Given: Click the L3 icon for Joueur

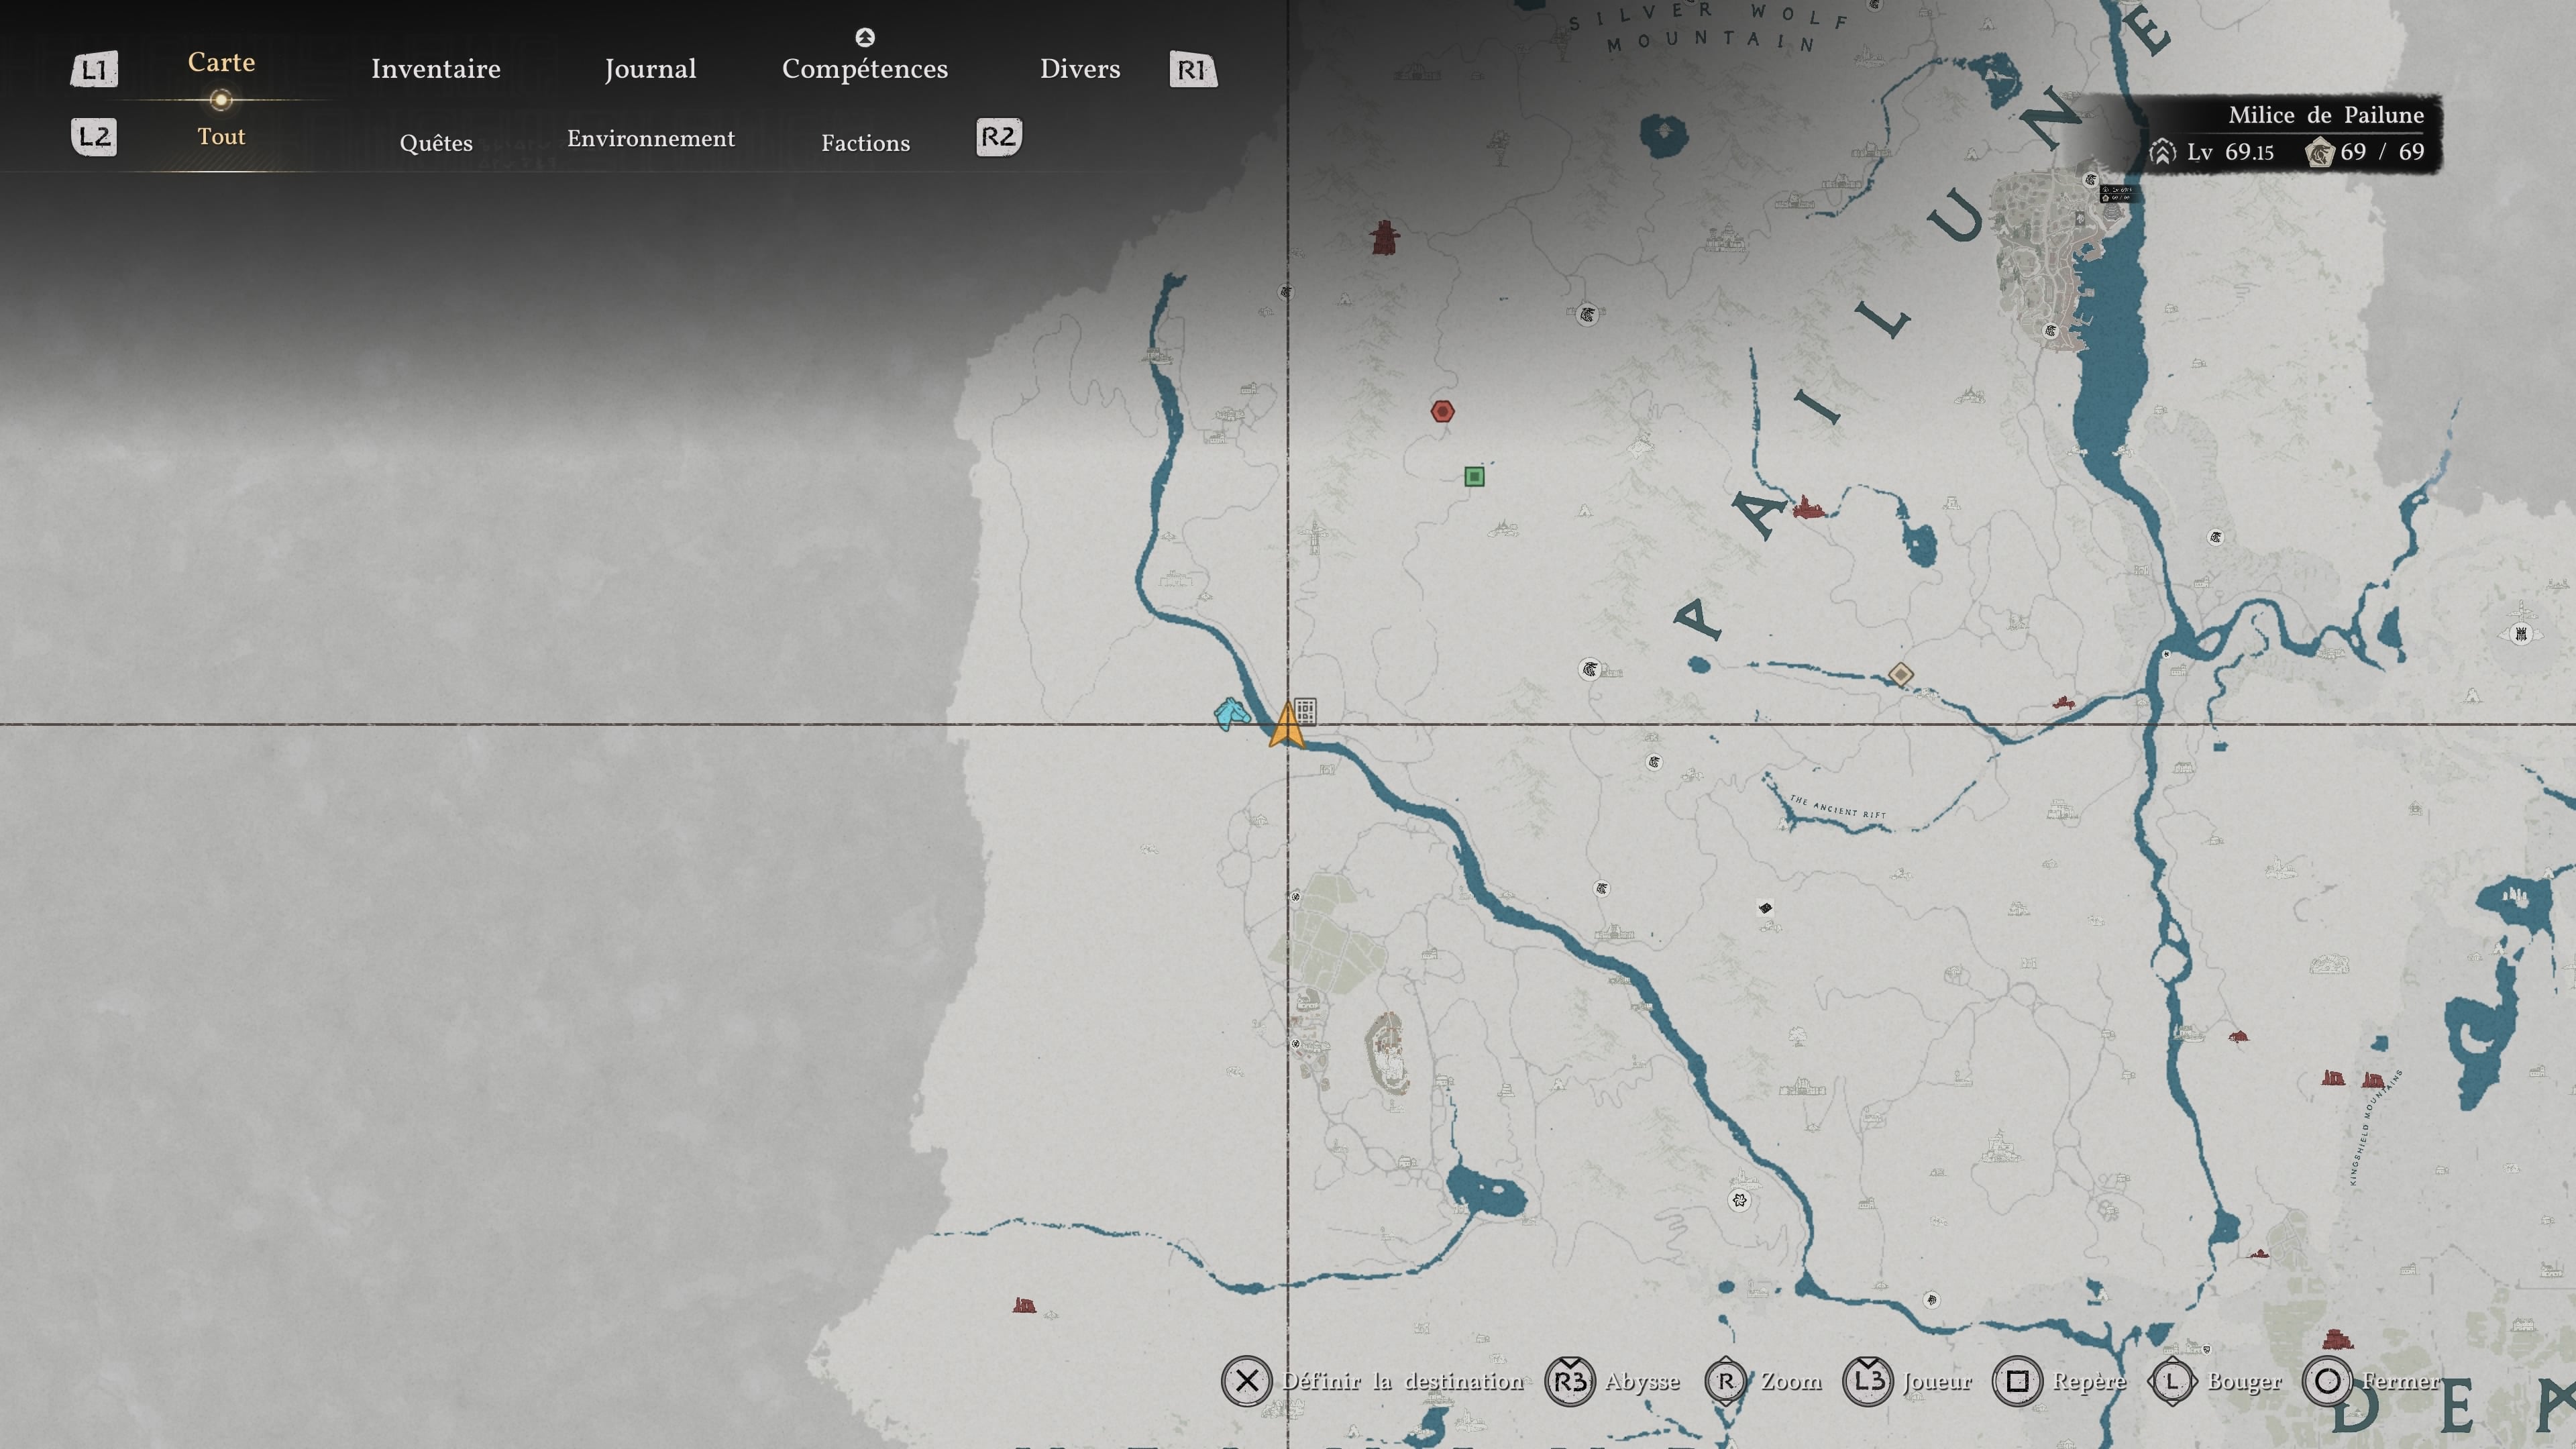Looking at the screenshot, I should click(x=1868, y=1381).
